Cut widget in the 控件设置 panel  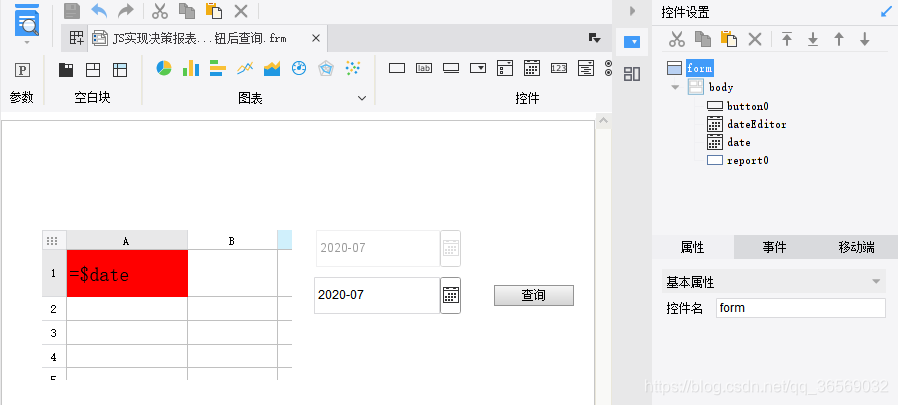(x=677, y=39)
